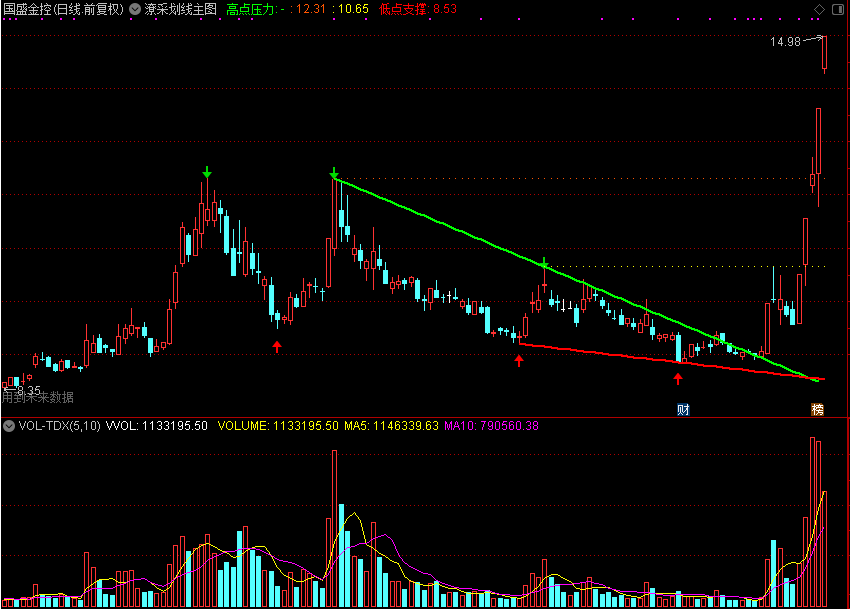Click the yellow value 10.65
850x609 pixels.
[x=353, y=9]
